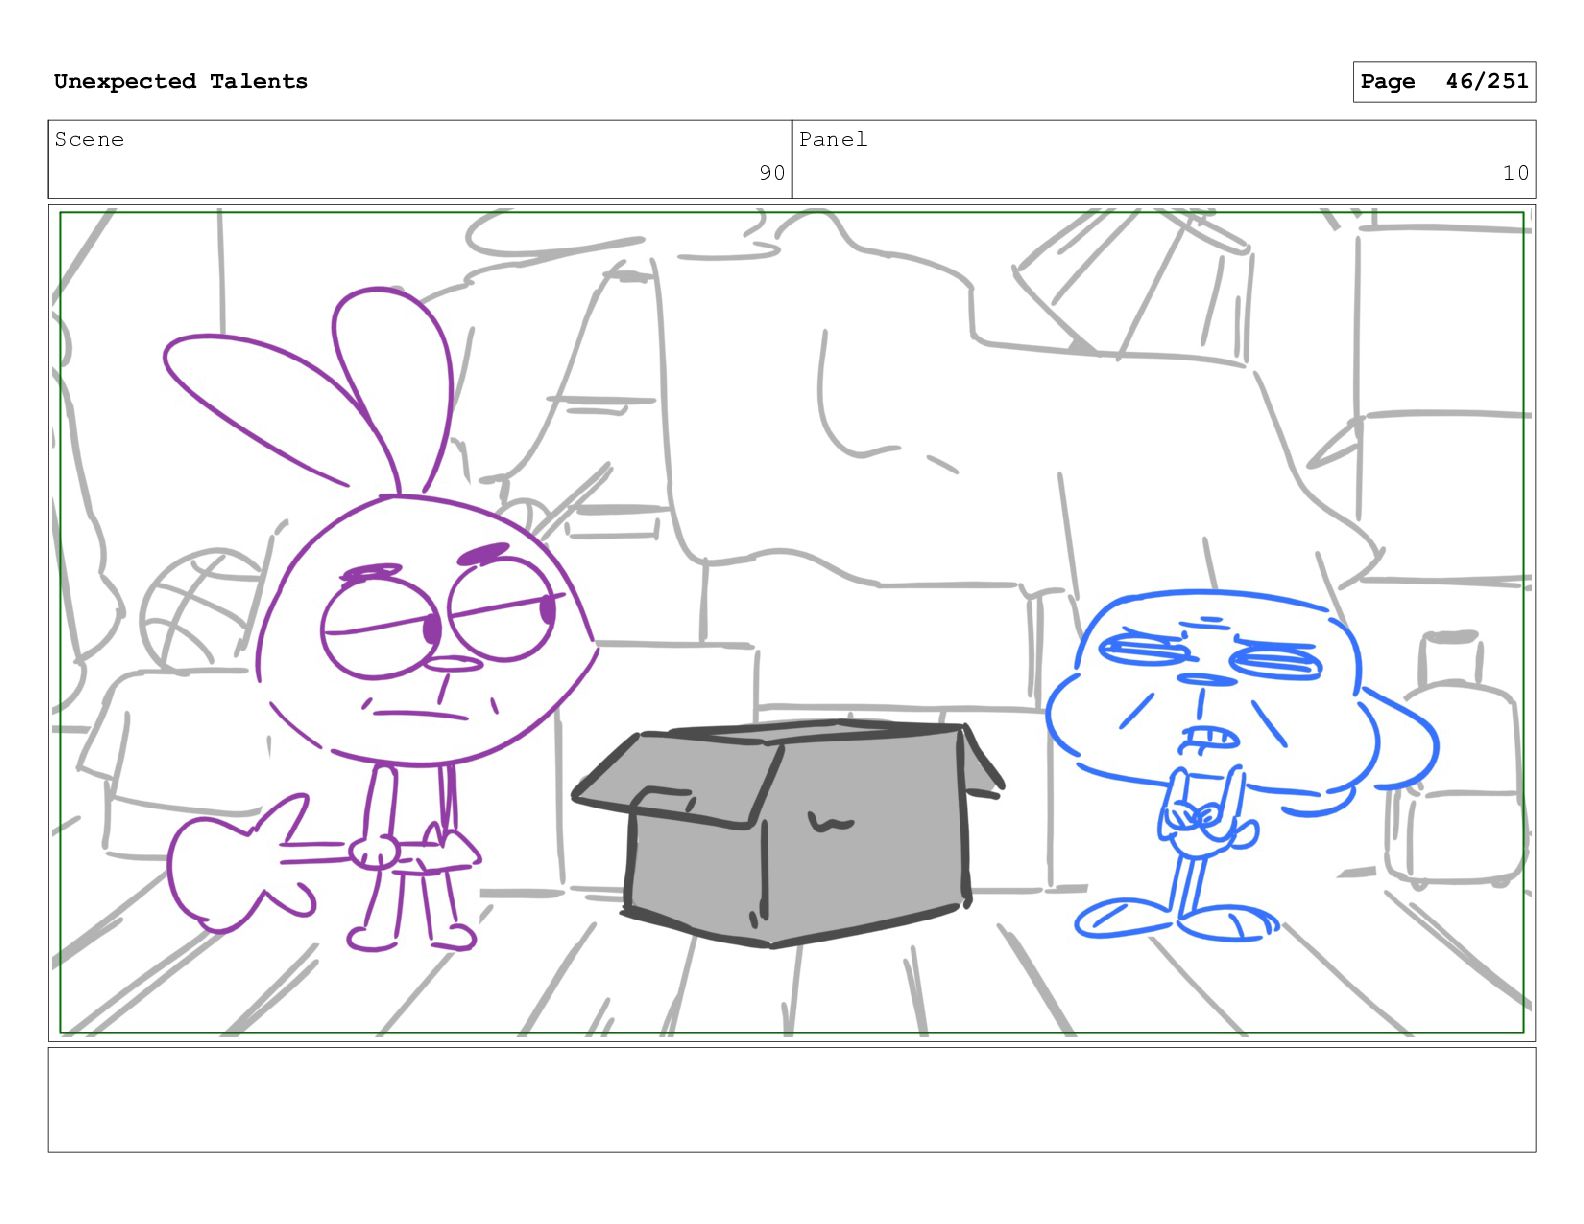1584x1224 pixels.
Task: Click the scene number '90'
Action: 772,173
